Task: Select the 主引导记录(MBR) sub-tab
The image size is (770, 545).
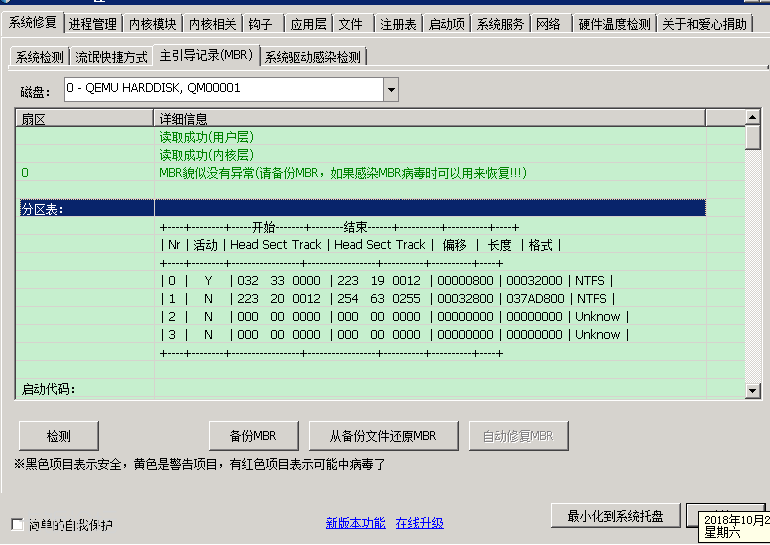Action: pyautogui.click(x=206, y=55)
